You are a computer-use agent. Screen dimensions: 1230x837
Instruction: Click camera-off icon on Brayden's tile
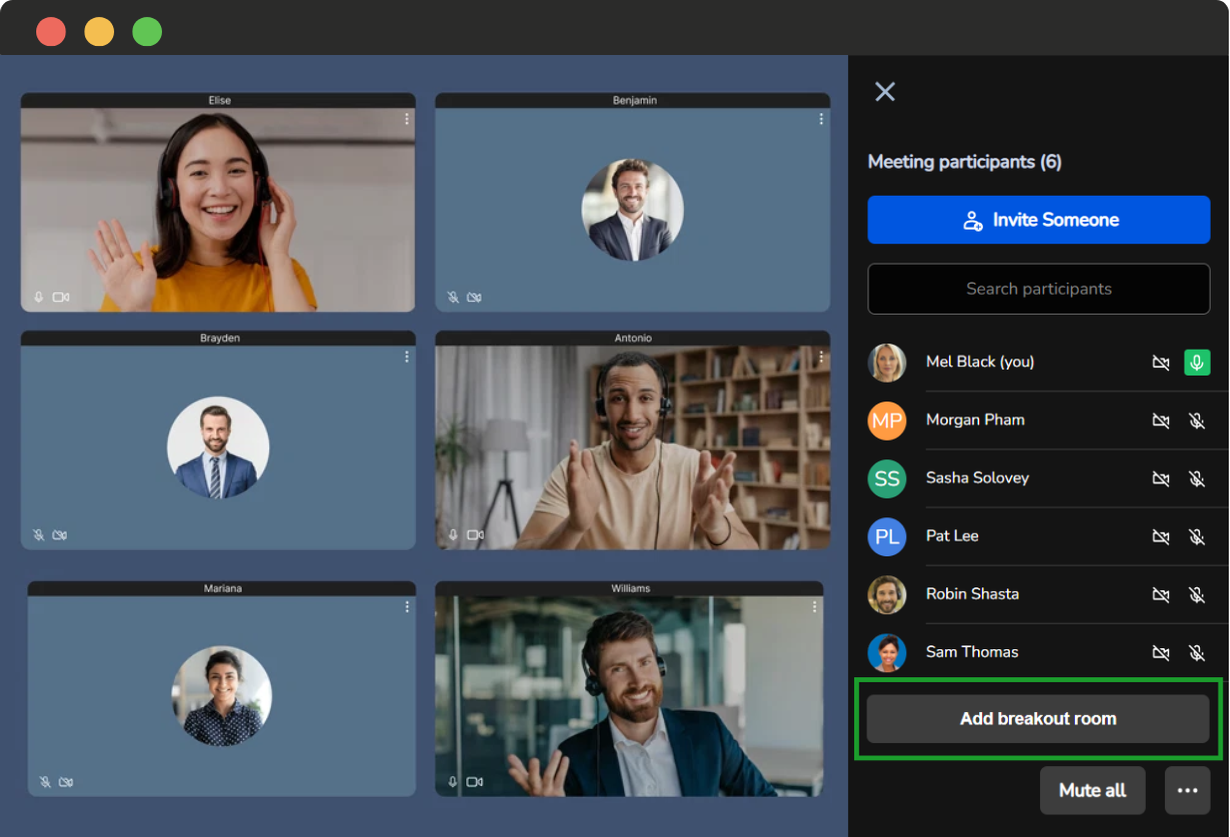tap(60, 535)
